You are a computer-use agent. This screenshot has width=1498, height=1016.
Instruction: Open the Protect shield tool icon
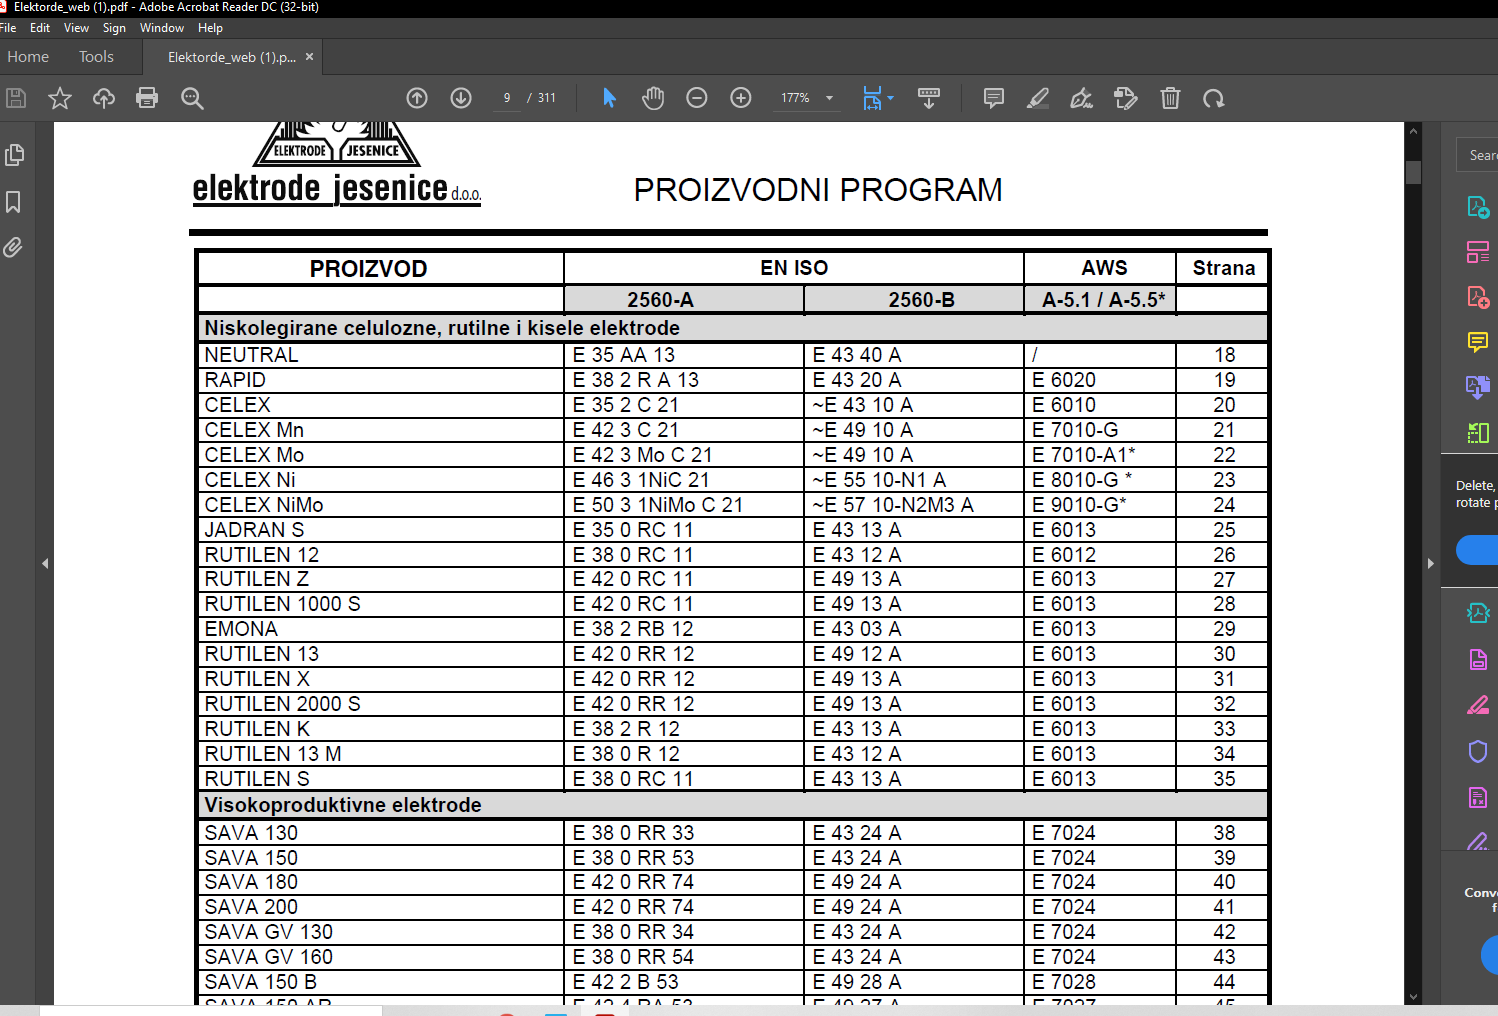tap(1478, 751)
